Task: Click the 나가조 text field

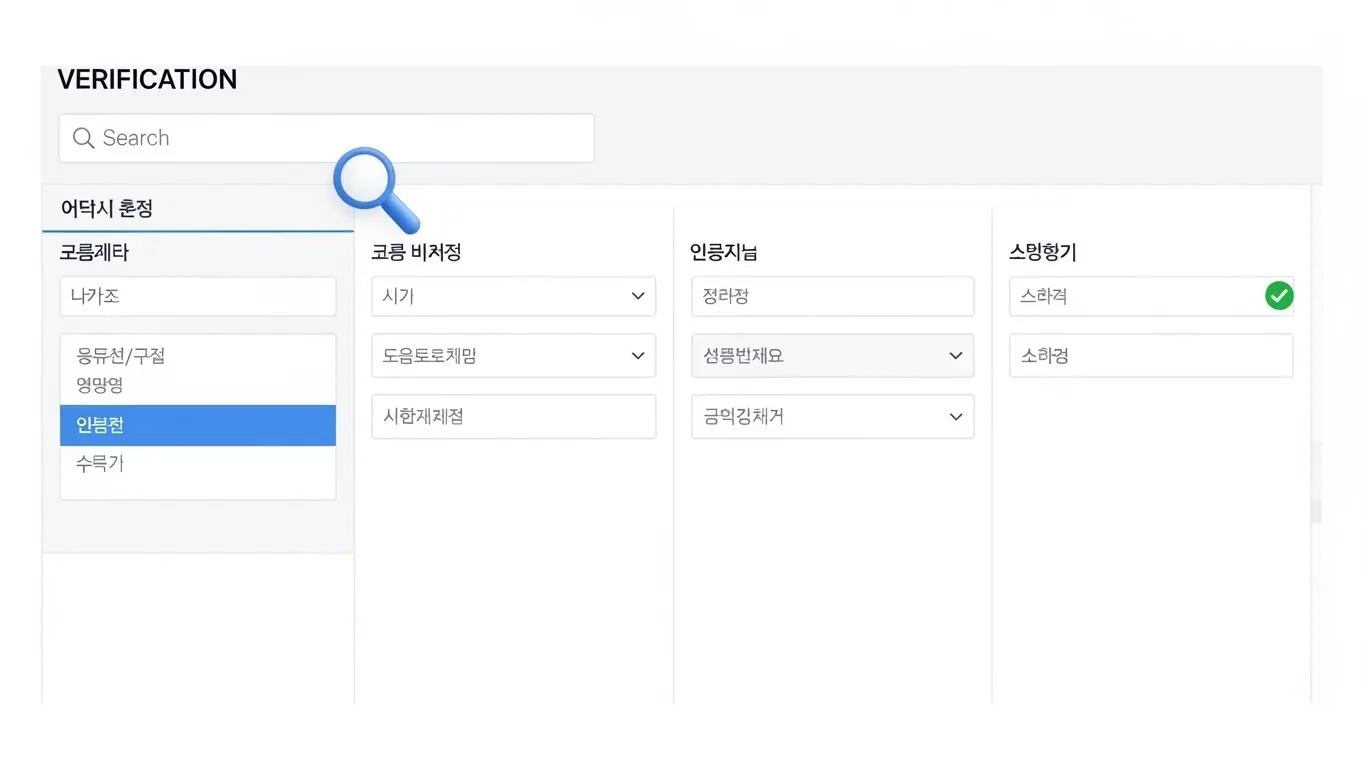Action: (197, 296)
